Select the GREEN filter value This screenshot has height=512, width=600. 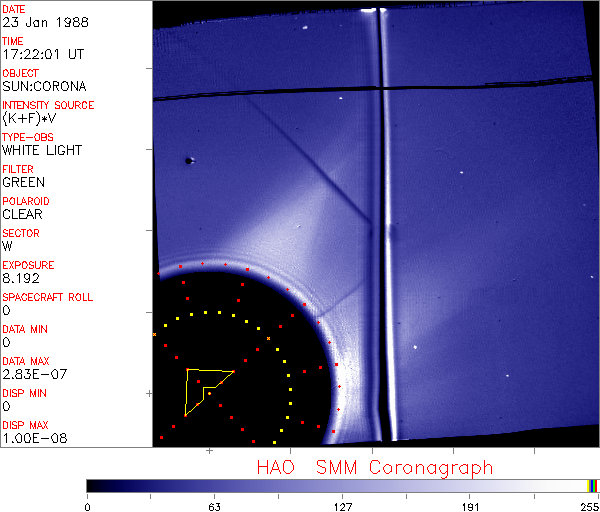[x=23, y=182]
